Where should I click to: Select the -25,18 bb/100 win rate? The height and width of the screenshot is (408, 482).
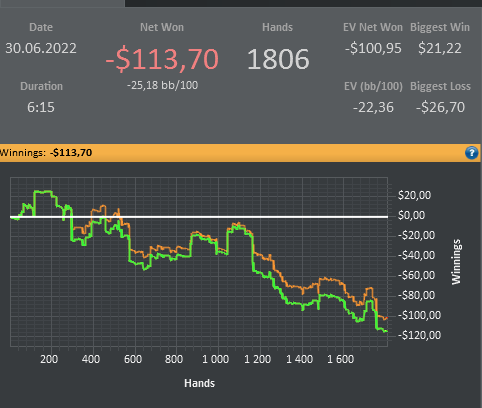[x=162, y=85]
